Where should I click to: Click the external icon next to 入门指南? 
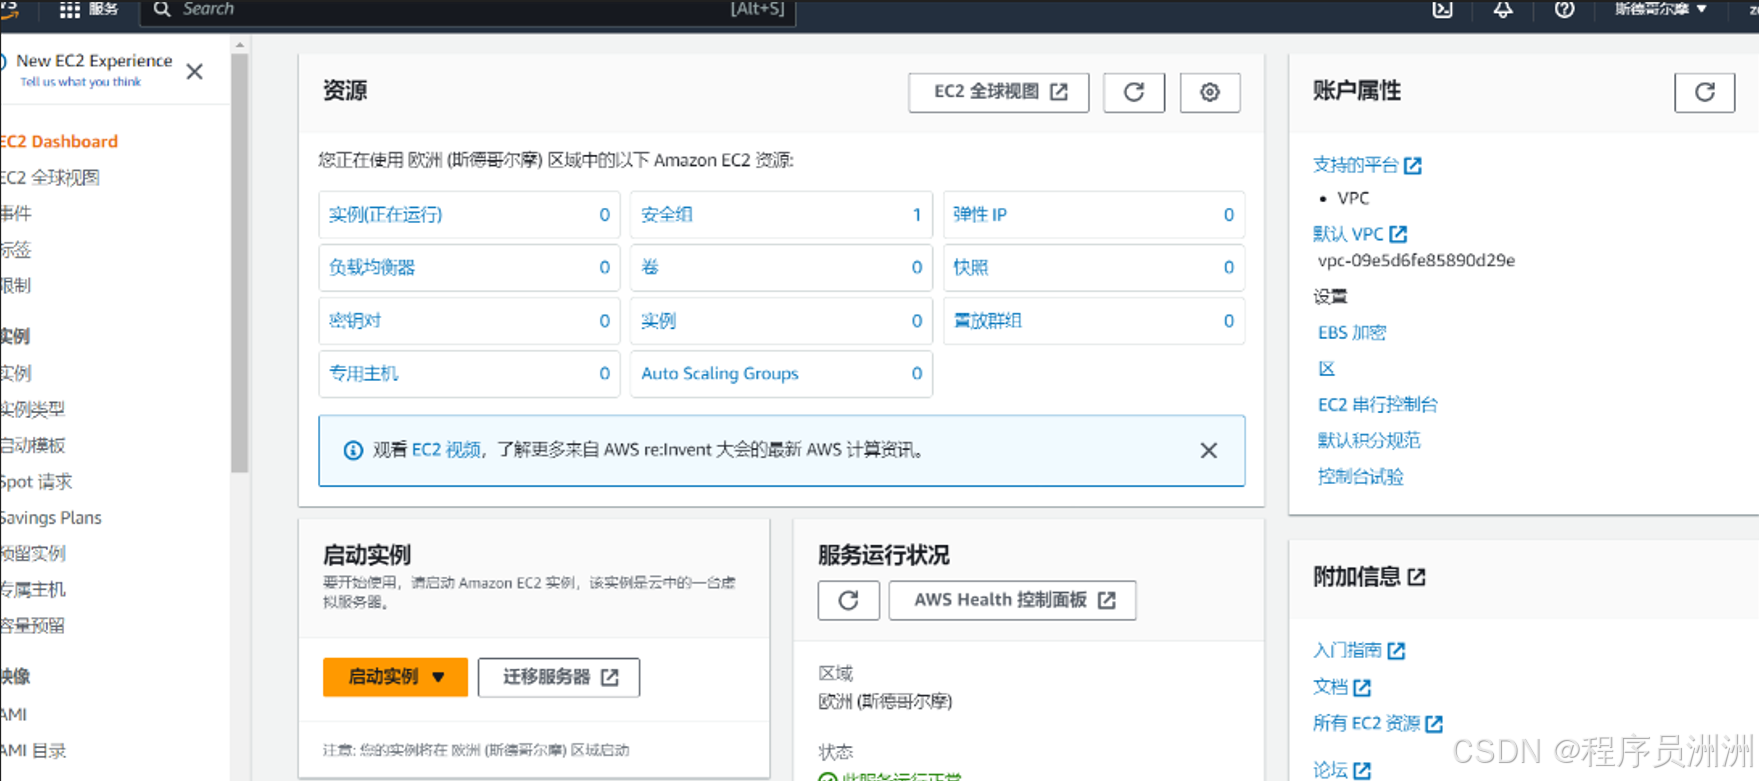tap(1396, 651)
